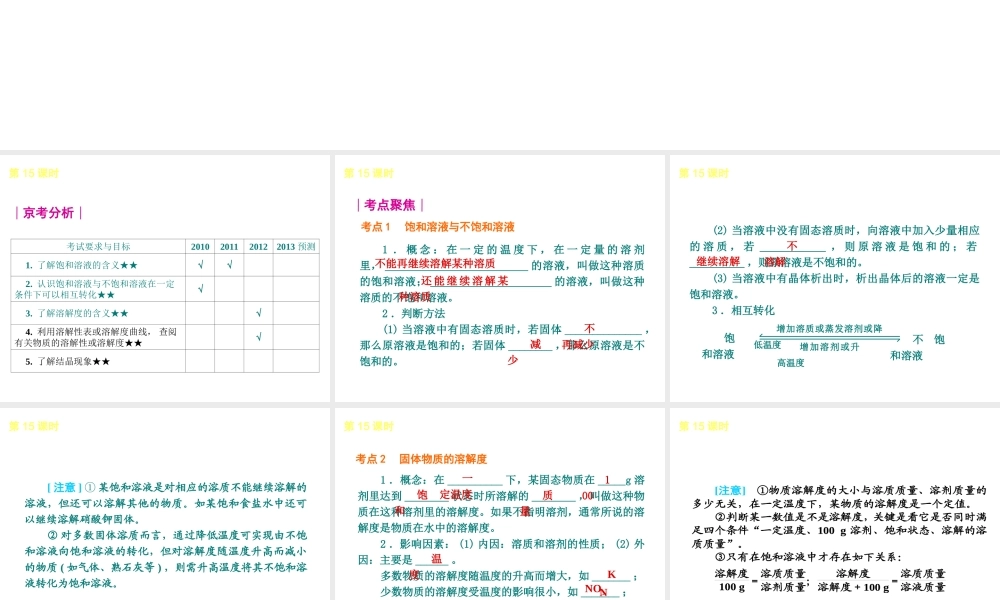Screen dimensions: 1000x600
Task: Click the 高温度 label in the diagram
Action: tap(791, 363)
